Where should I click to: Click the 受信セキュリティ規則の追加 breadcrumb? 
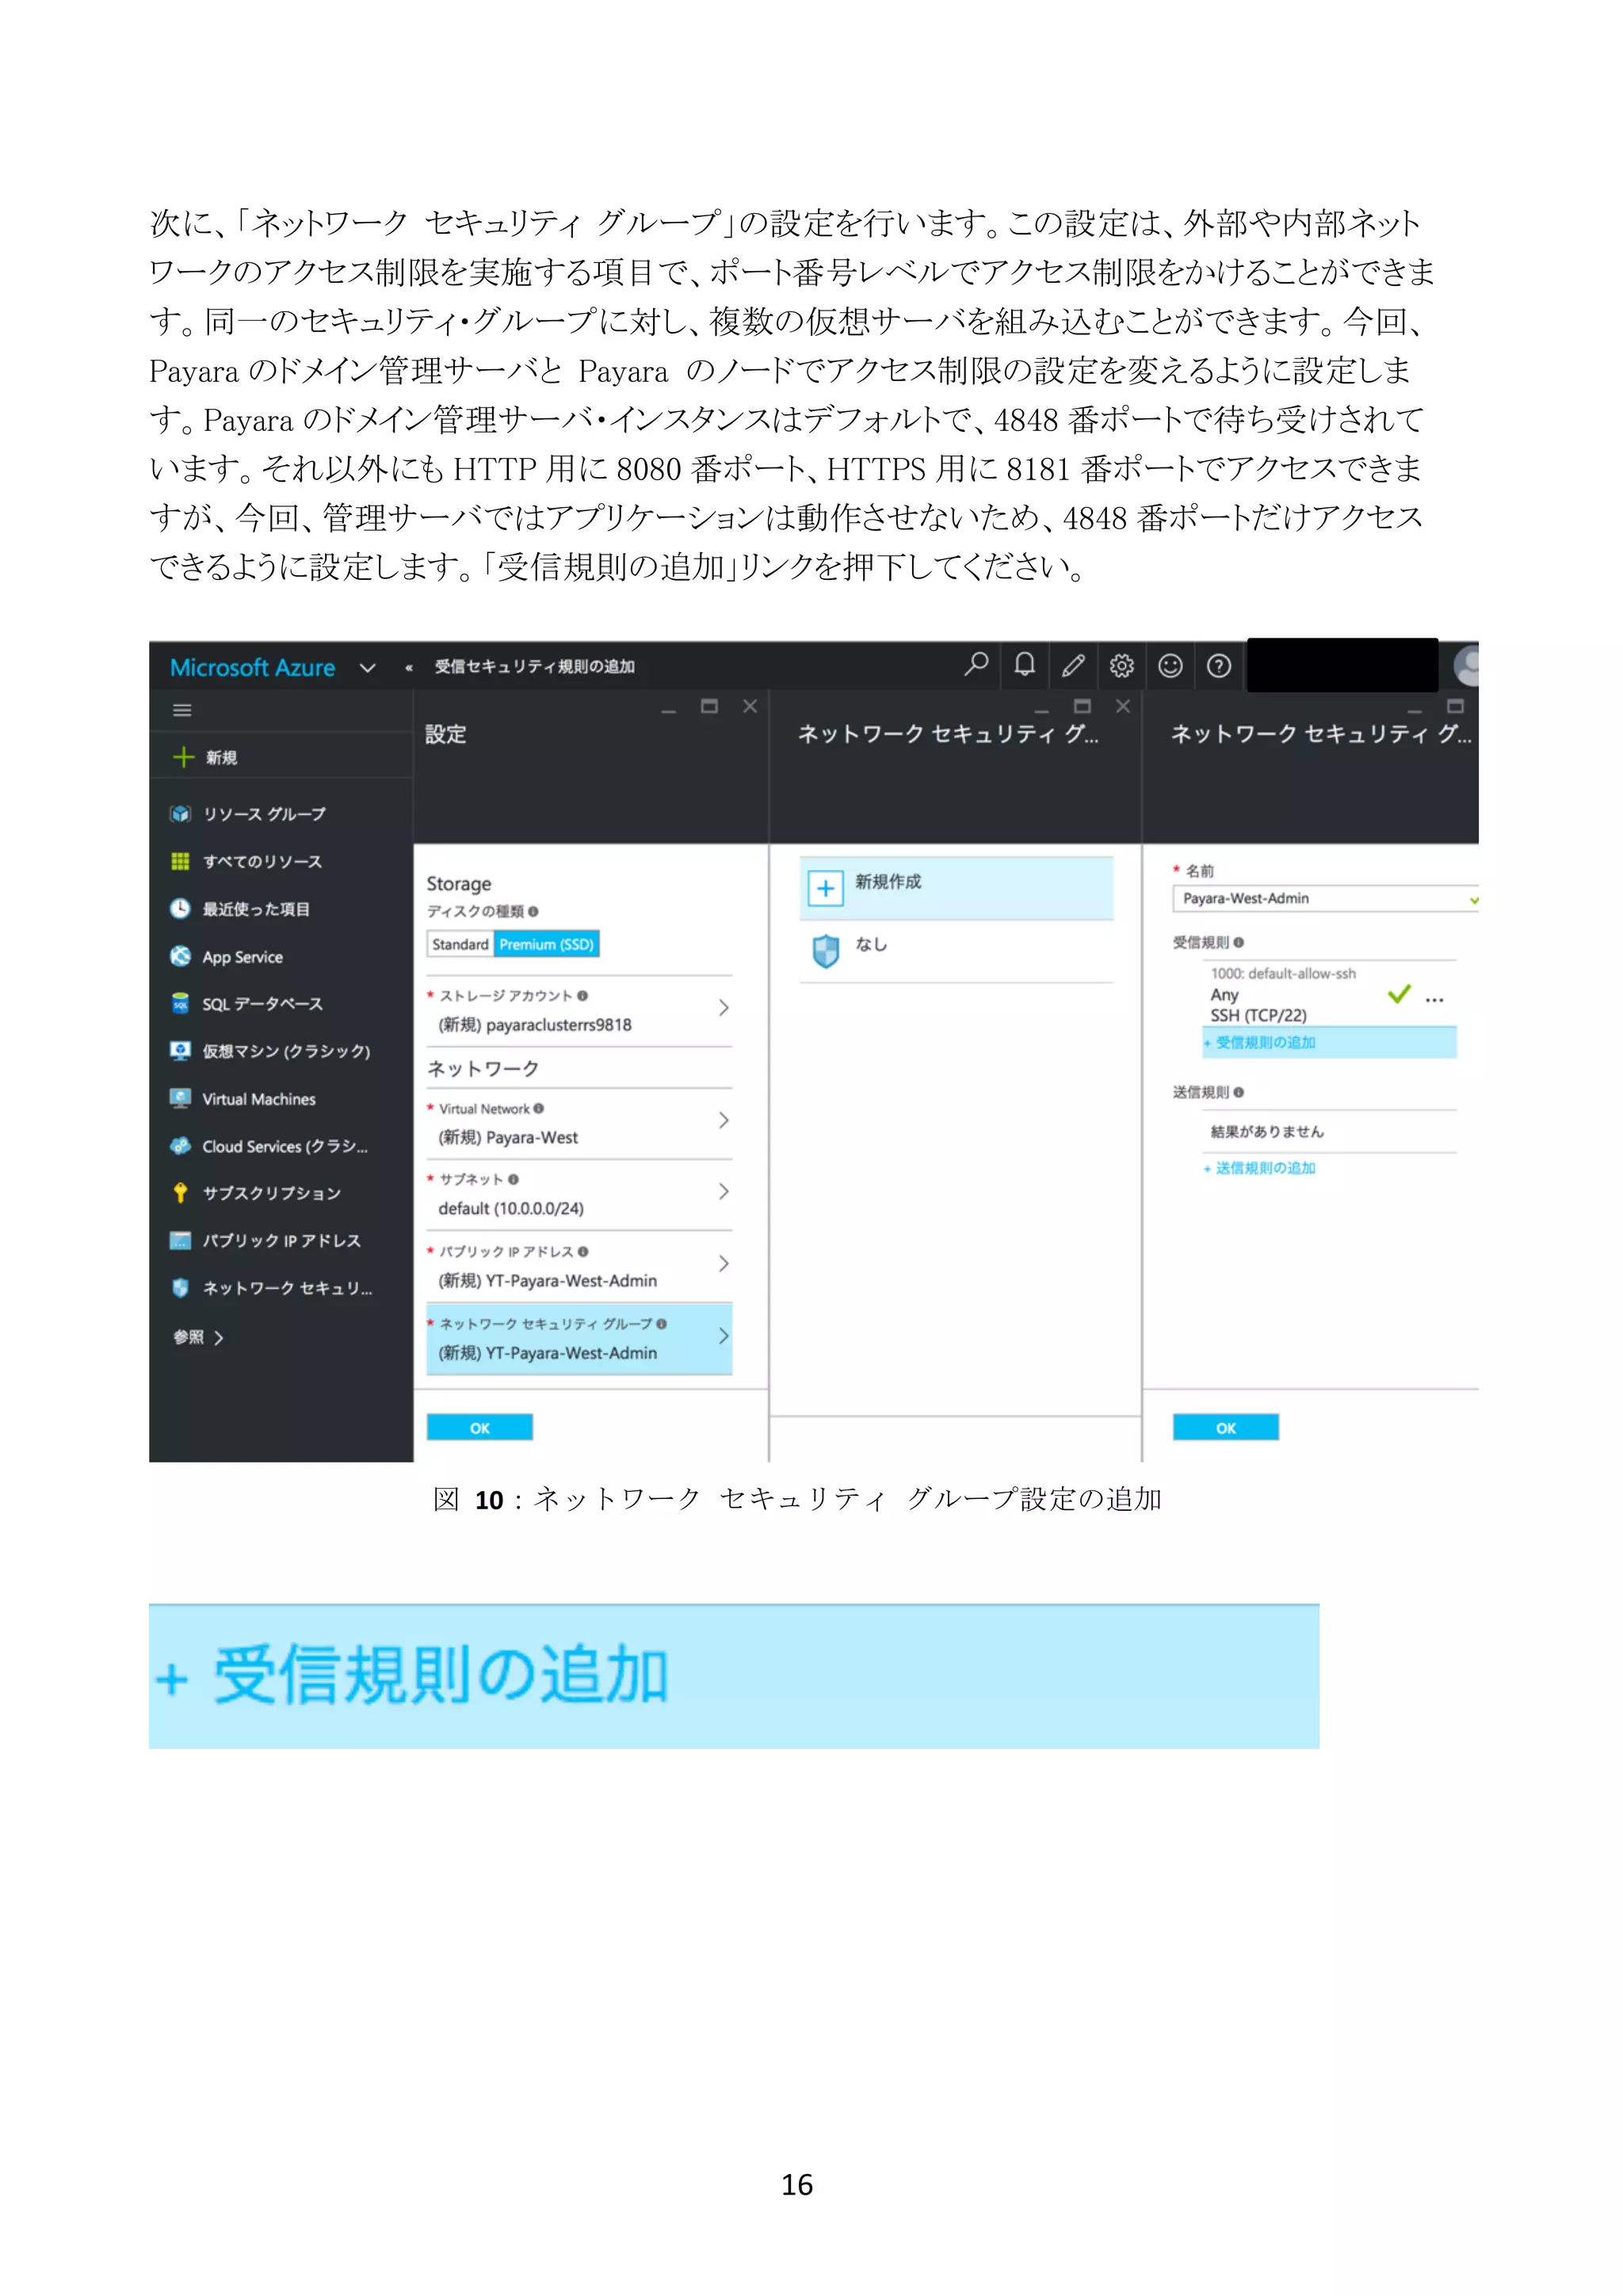click(x=534, y=667)
